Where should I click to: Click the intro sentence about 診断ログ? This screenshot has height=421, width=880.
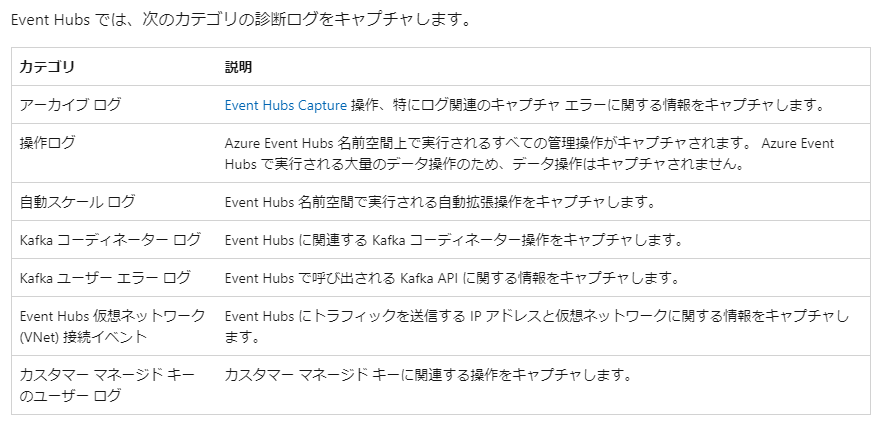(x=241, y=20)
